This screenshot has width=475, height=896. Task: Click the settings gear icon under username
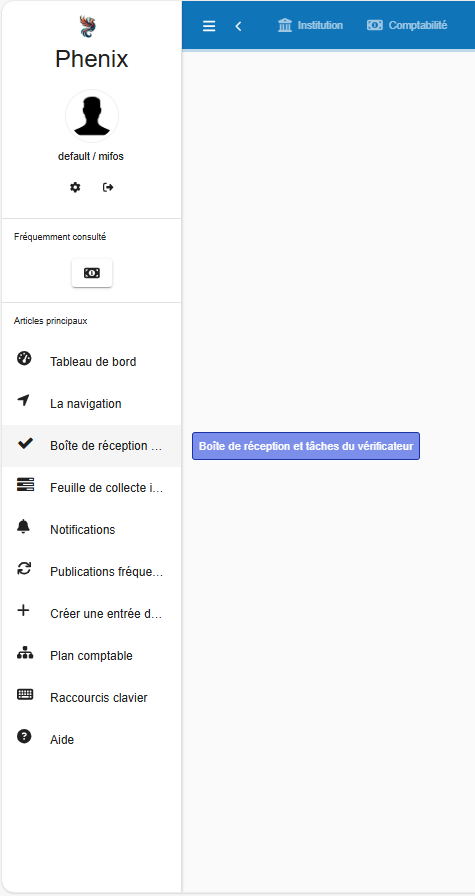coord(75,187)
